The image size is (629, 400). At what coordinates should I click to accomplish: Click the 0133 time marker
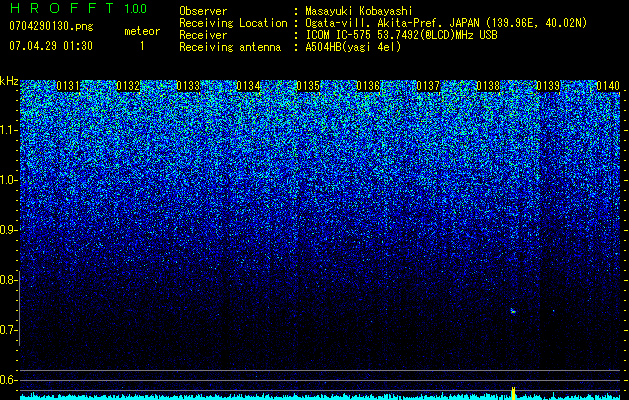point(188,86)
